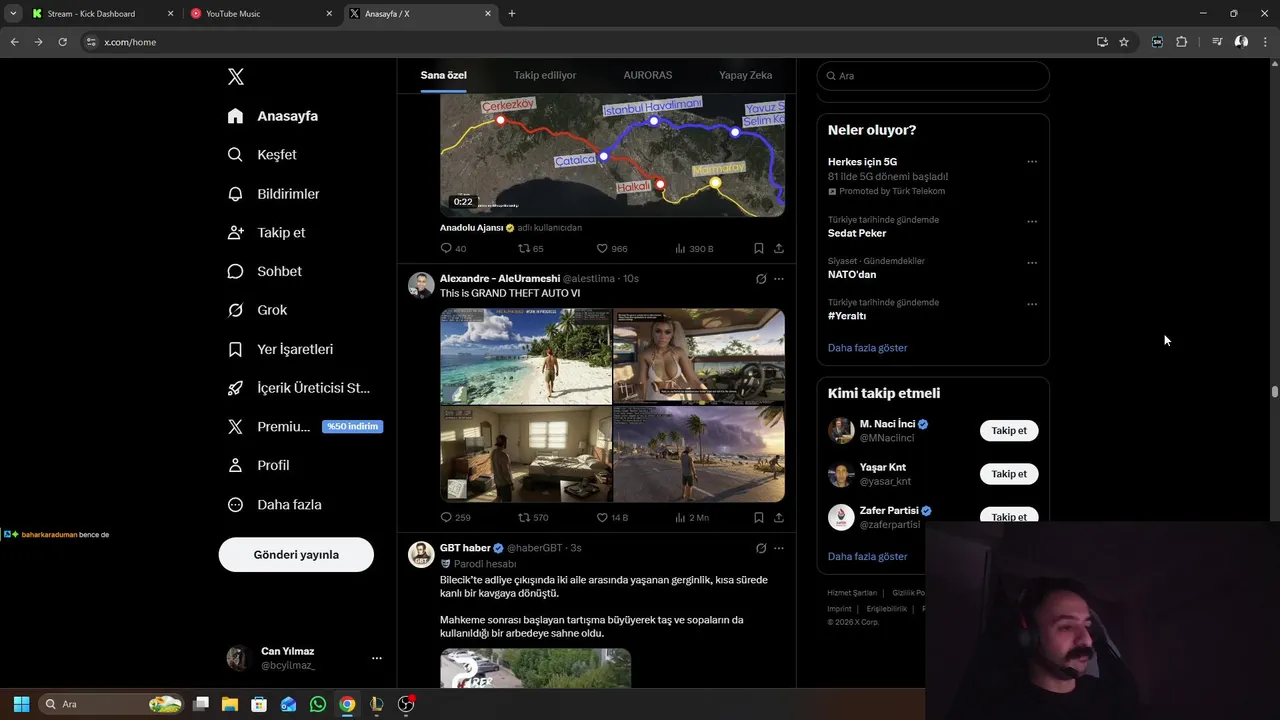Open Profil page
This screenshot has width=1280, height=720.
pyautogui.click(x=258, y=465)
